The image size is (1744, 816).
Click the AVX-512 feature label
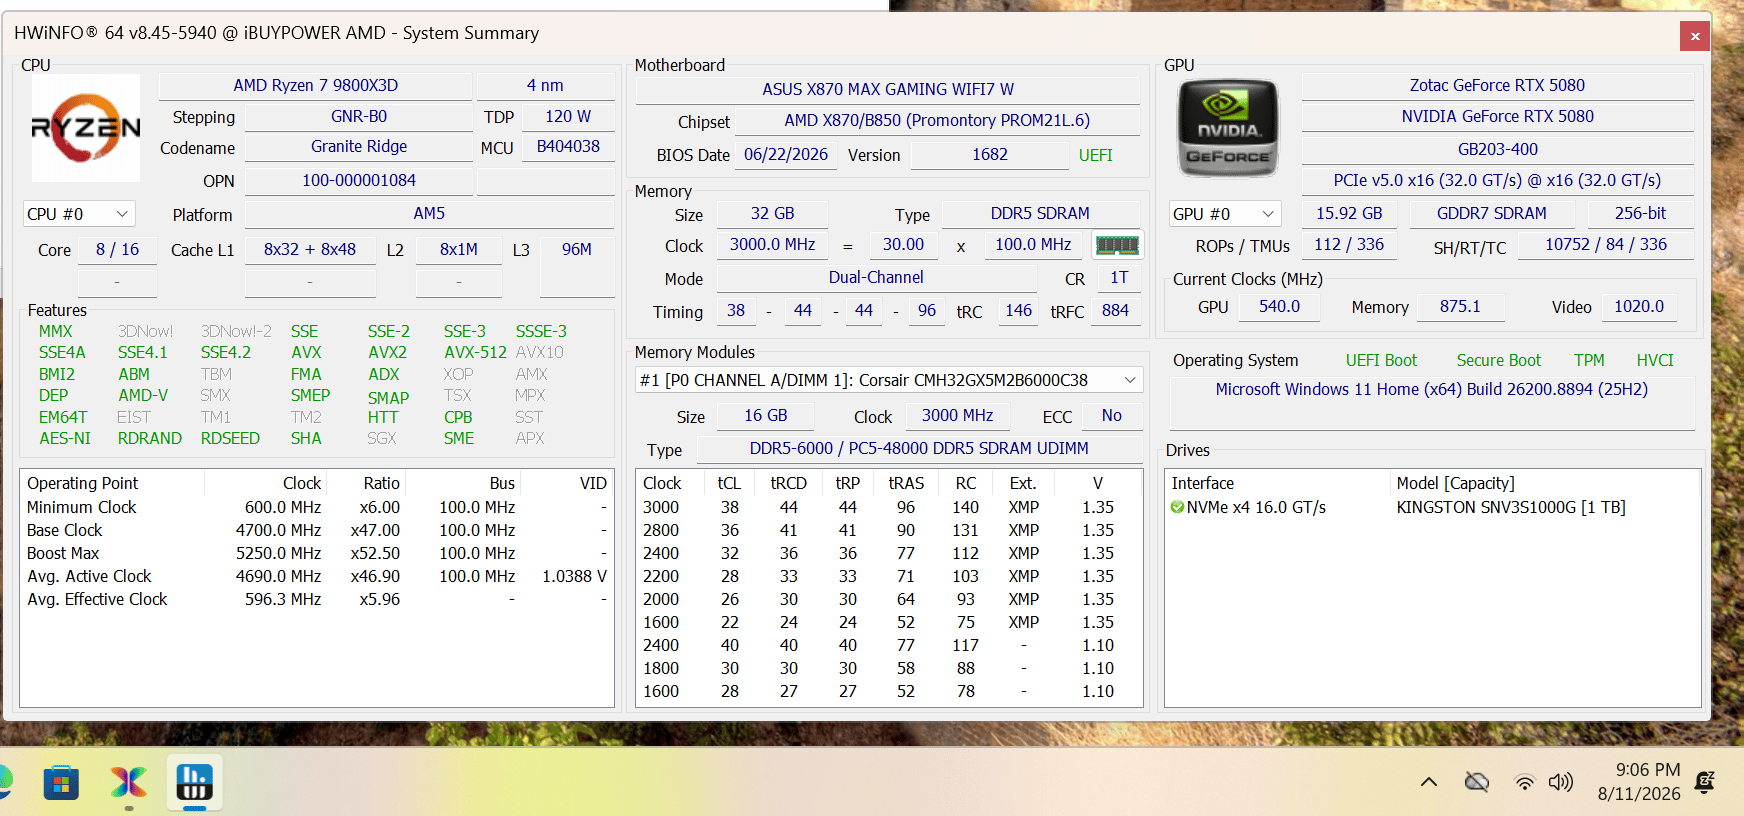[475, 352]
